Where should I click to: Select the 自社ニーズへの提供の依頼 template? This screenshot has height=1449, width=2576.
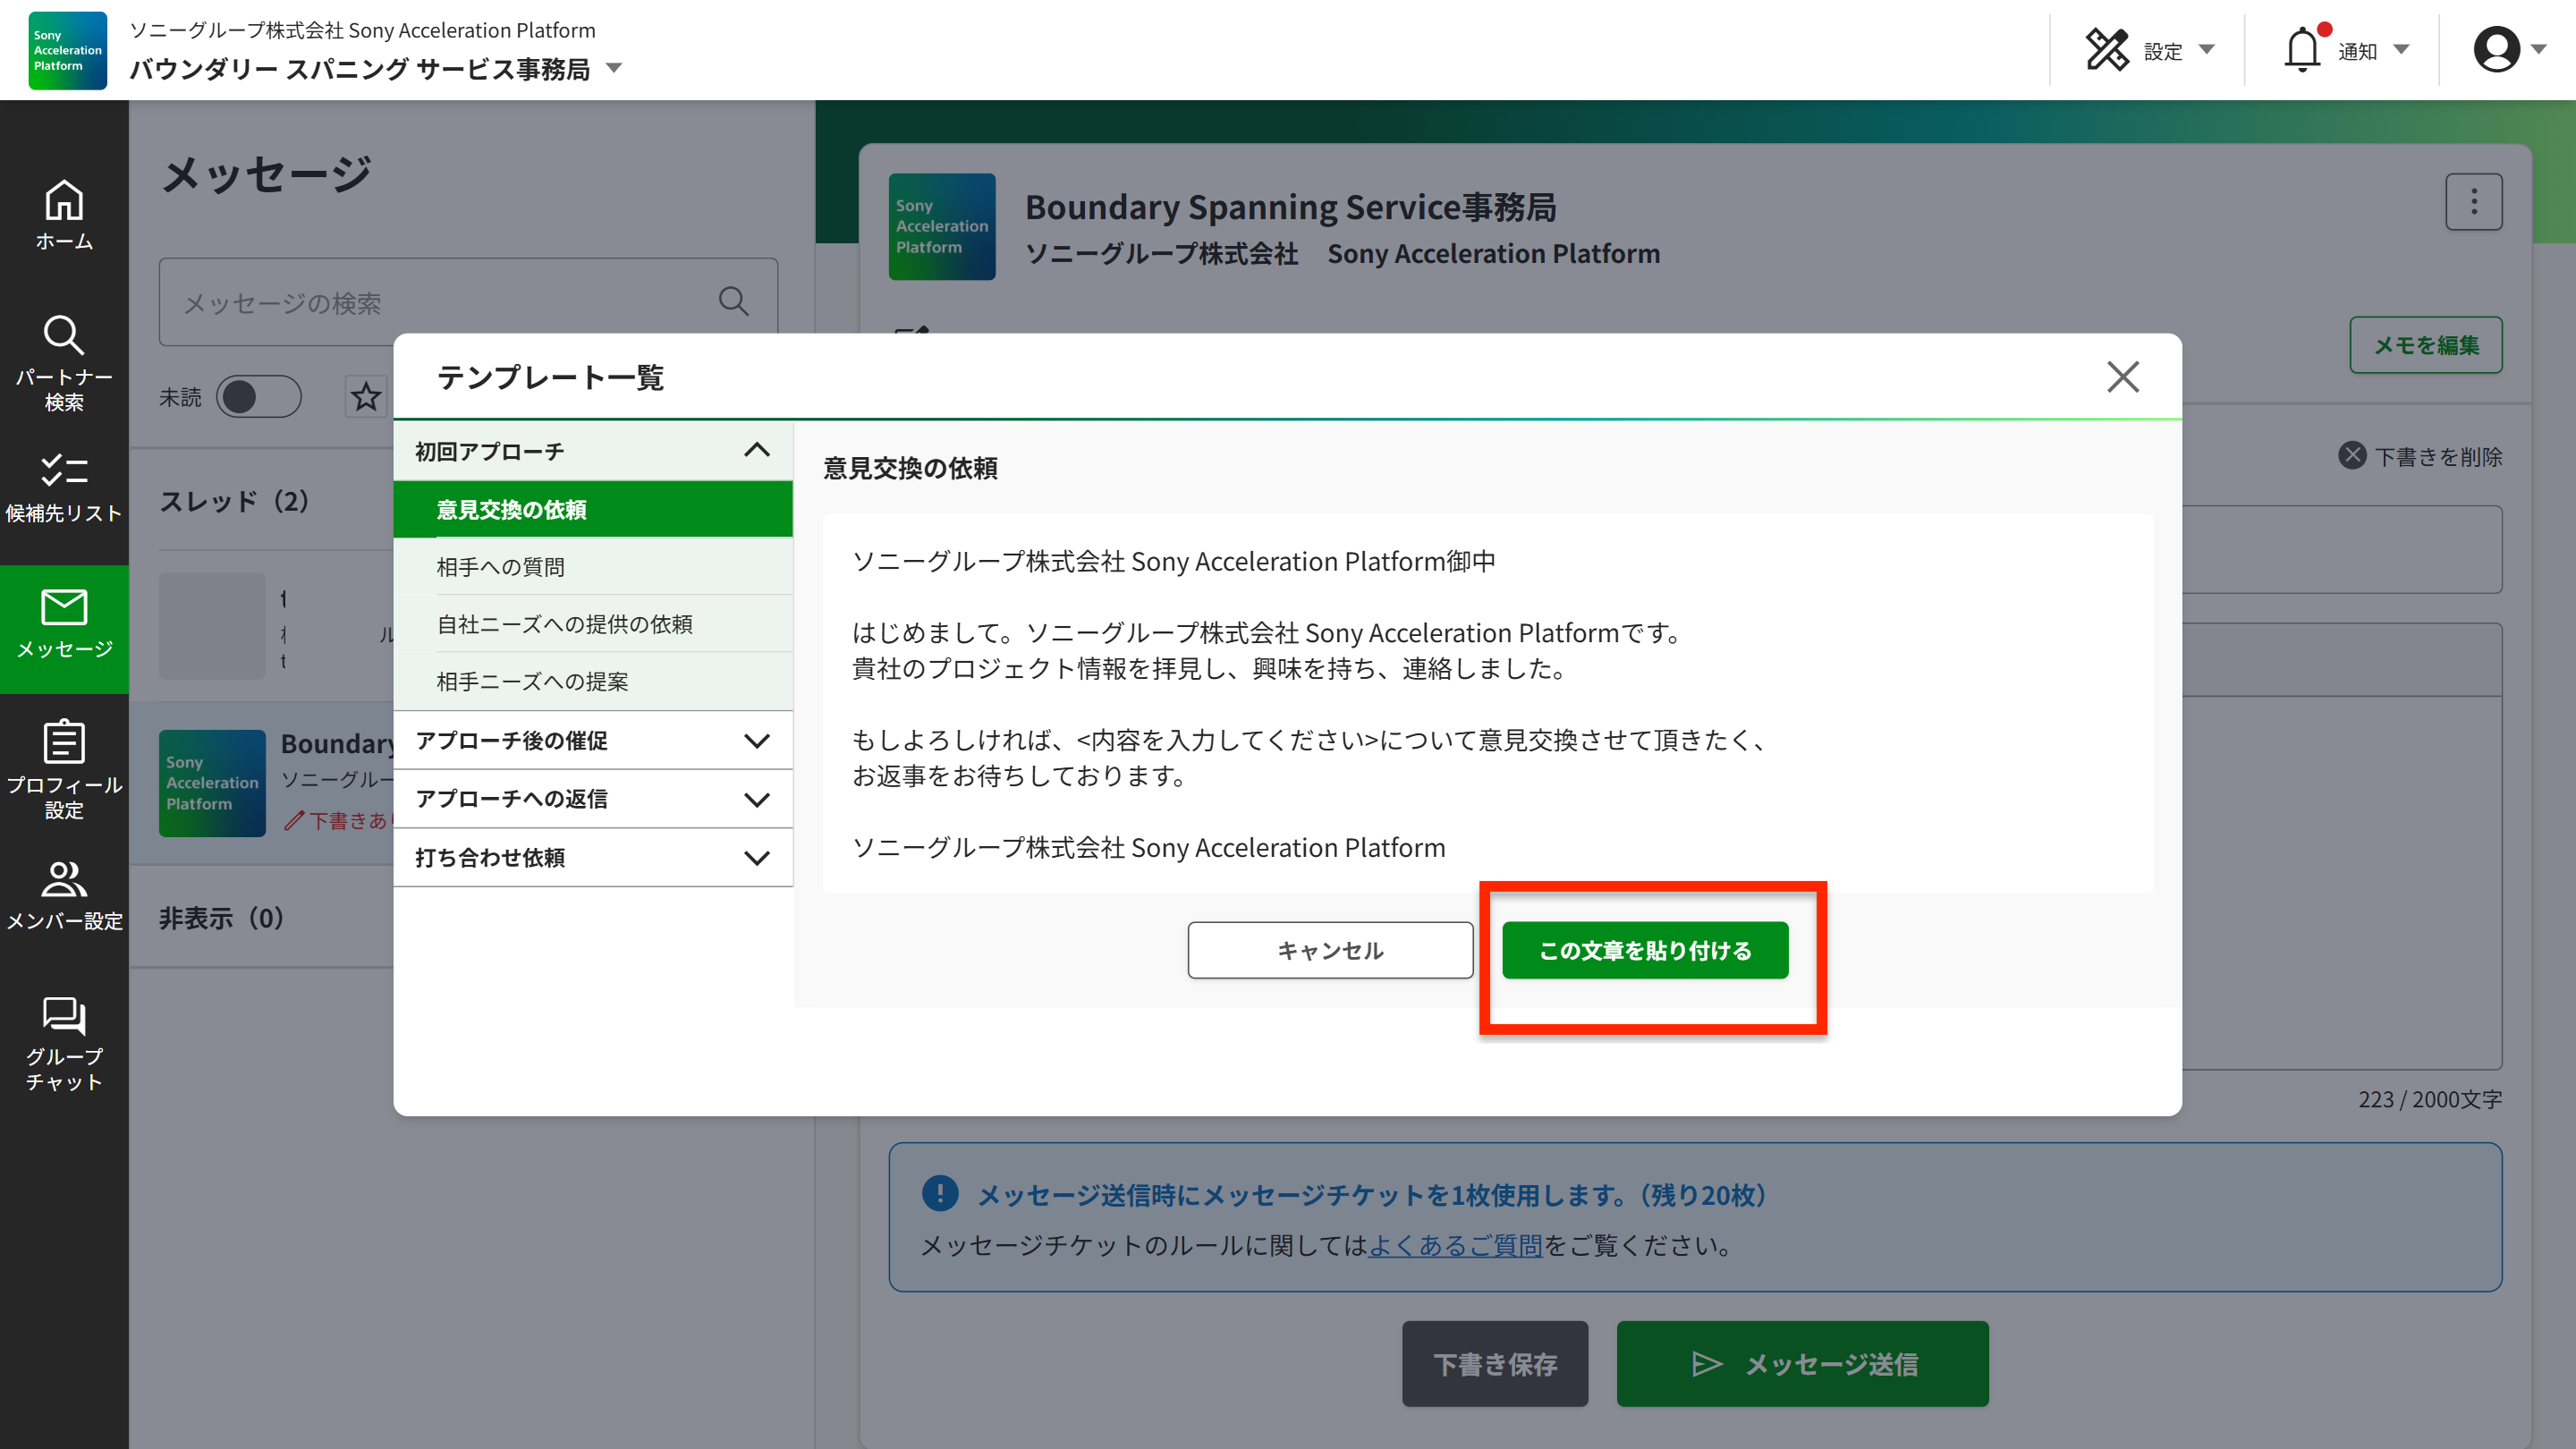coord(564,624)
